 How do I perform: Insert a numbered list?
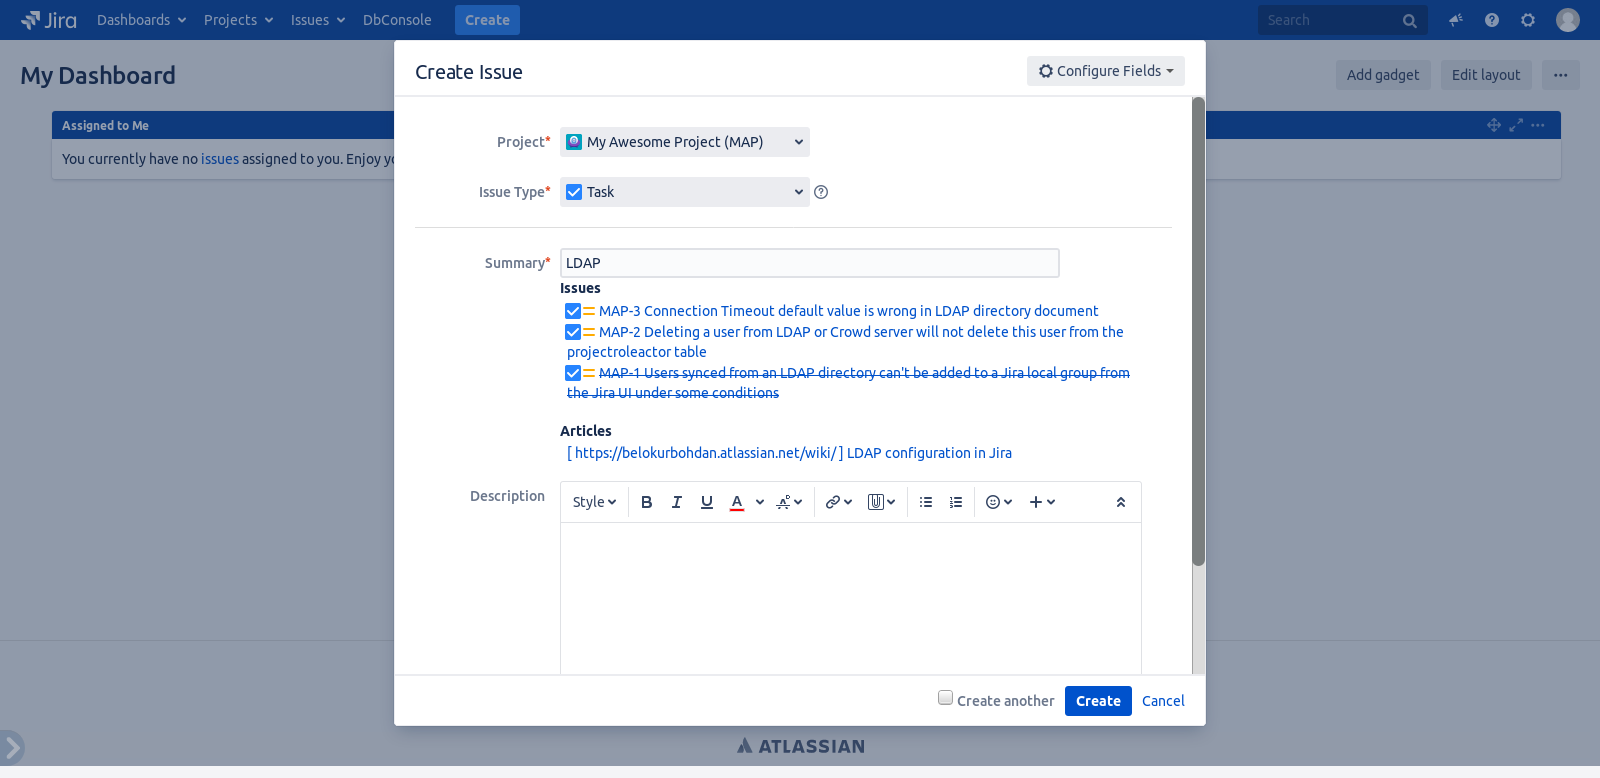point(956,502)
